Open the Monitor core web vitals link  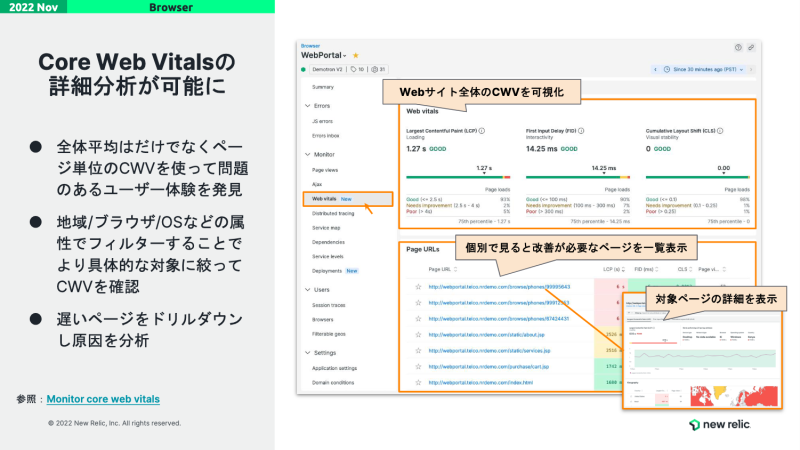point(103,399)
